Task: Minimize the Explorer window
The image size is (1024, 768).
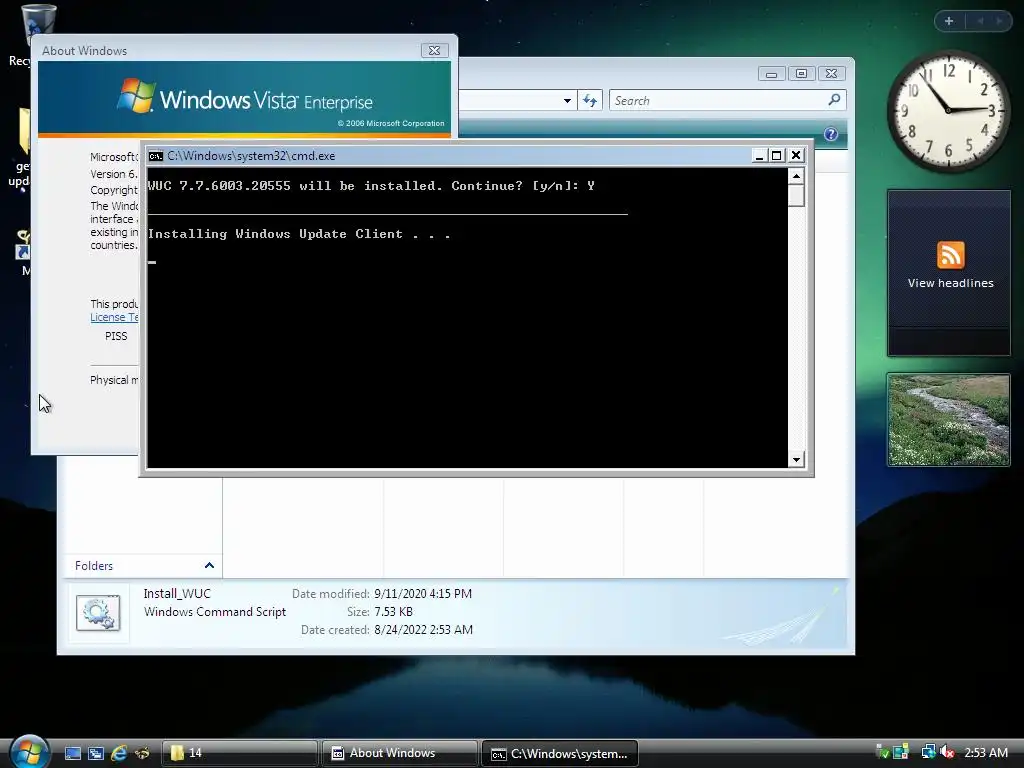Action: tap(771, 74)
